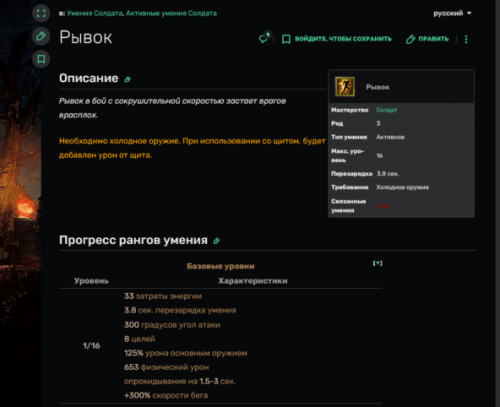Click ВОЙДИТЕ, ЧТОБЫ СОХРАНИТЬ button
This screenshot has height=407, width=500.
point(337,39)
